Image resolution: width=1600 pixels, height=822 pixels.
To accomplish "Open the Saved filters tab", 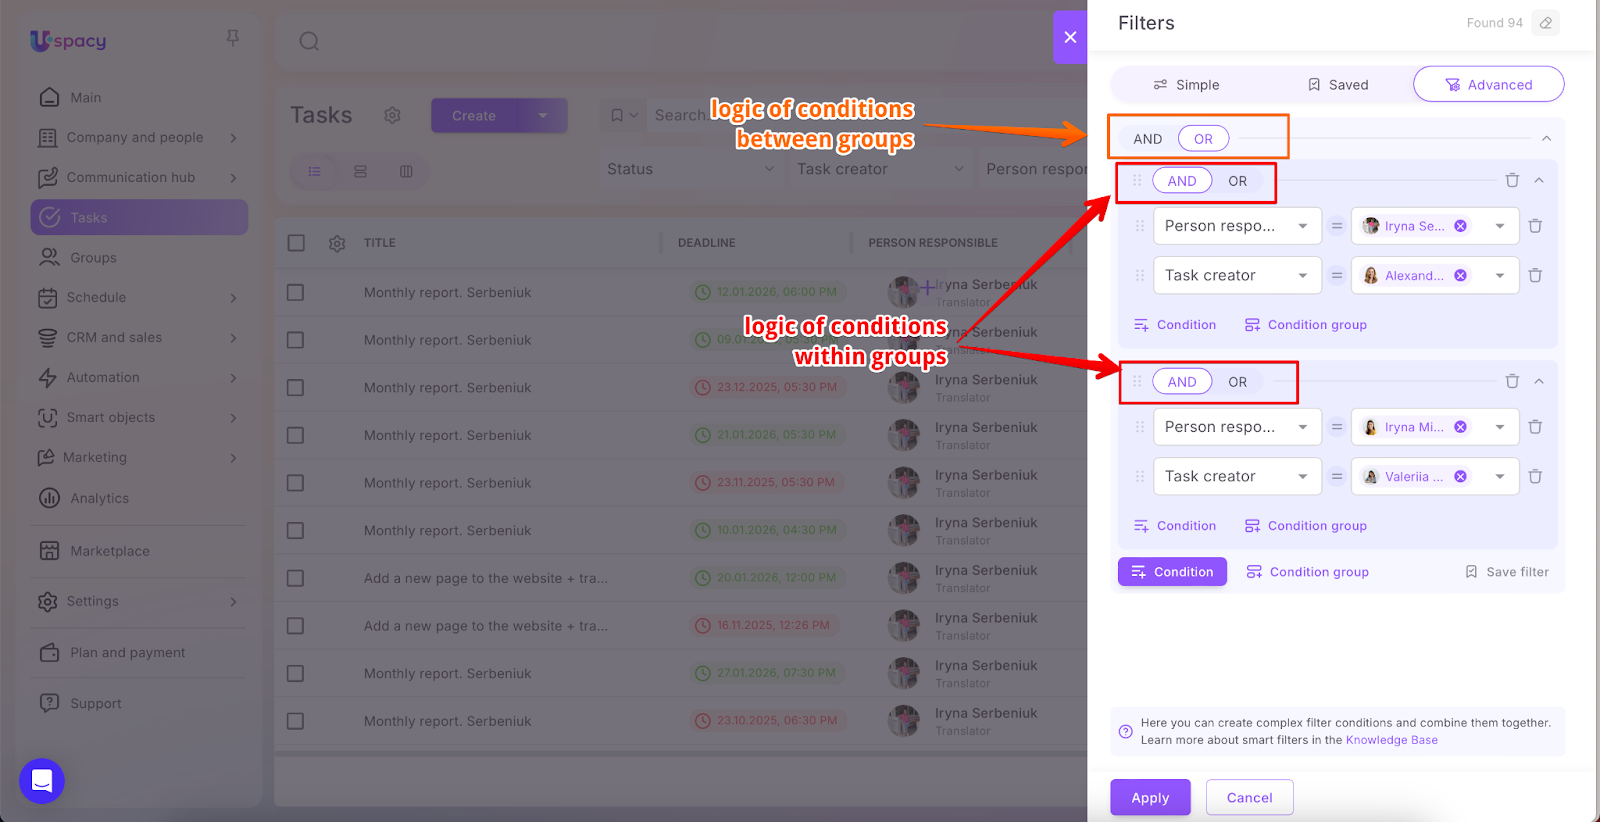I will pyautogui.click(x=1338, y=85).
